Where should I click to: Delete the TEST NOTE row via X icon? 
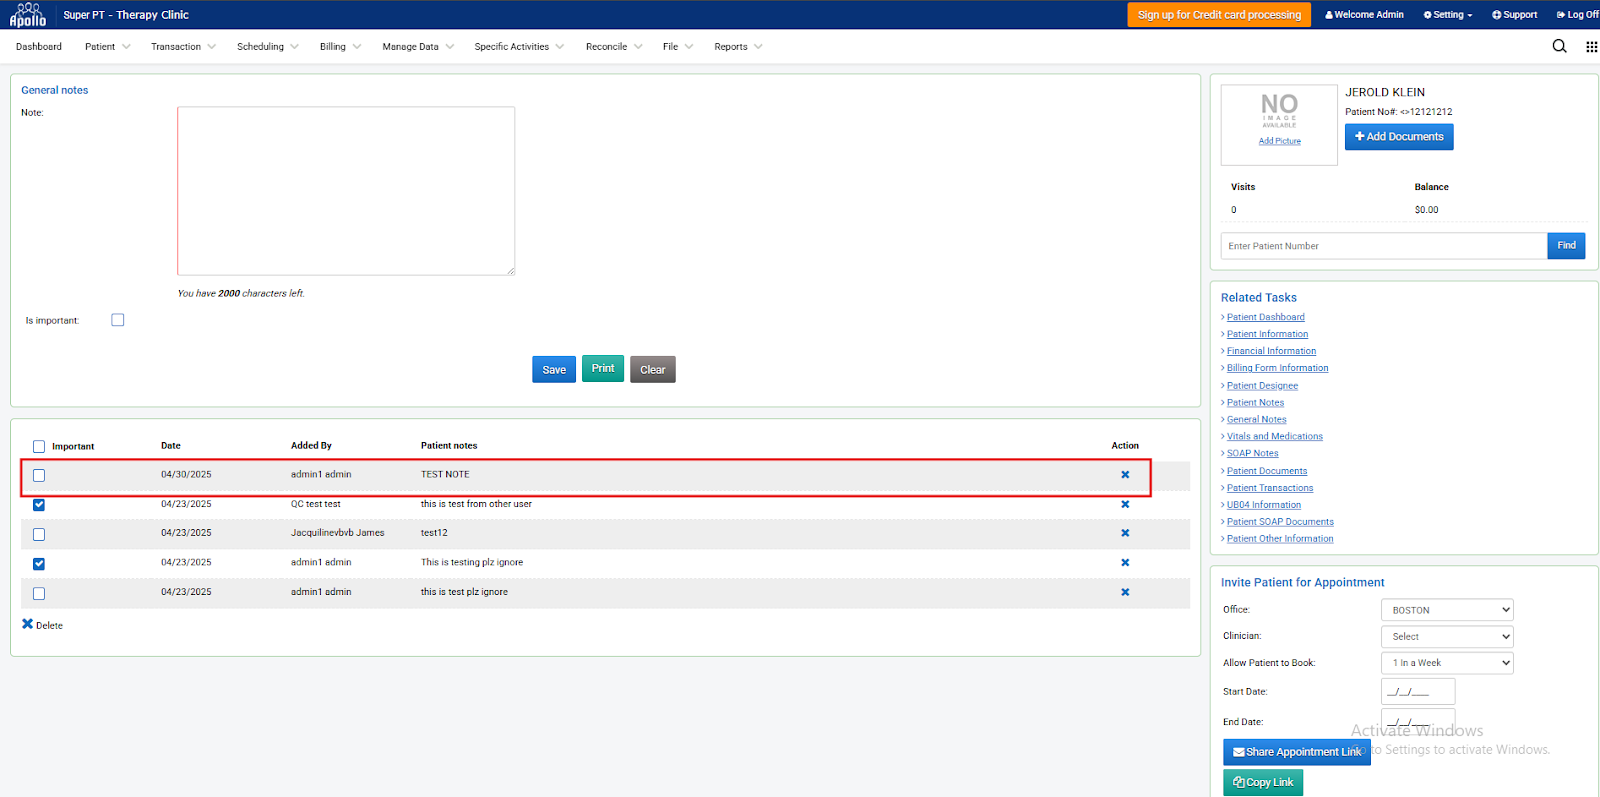coord(1125,475)
